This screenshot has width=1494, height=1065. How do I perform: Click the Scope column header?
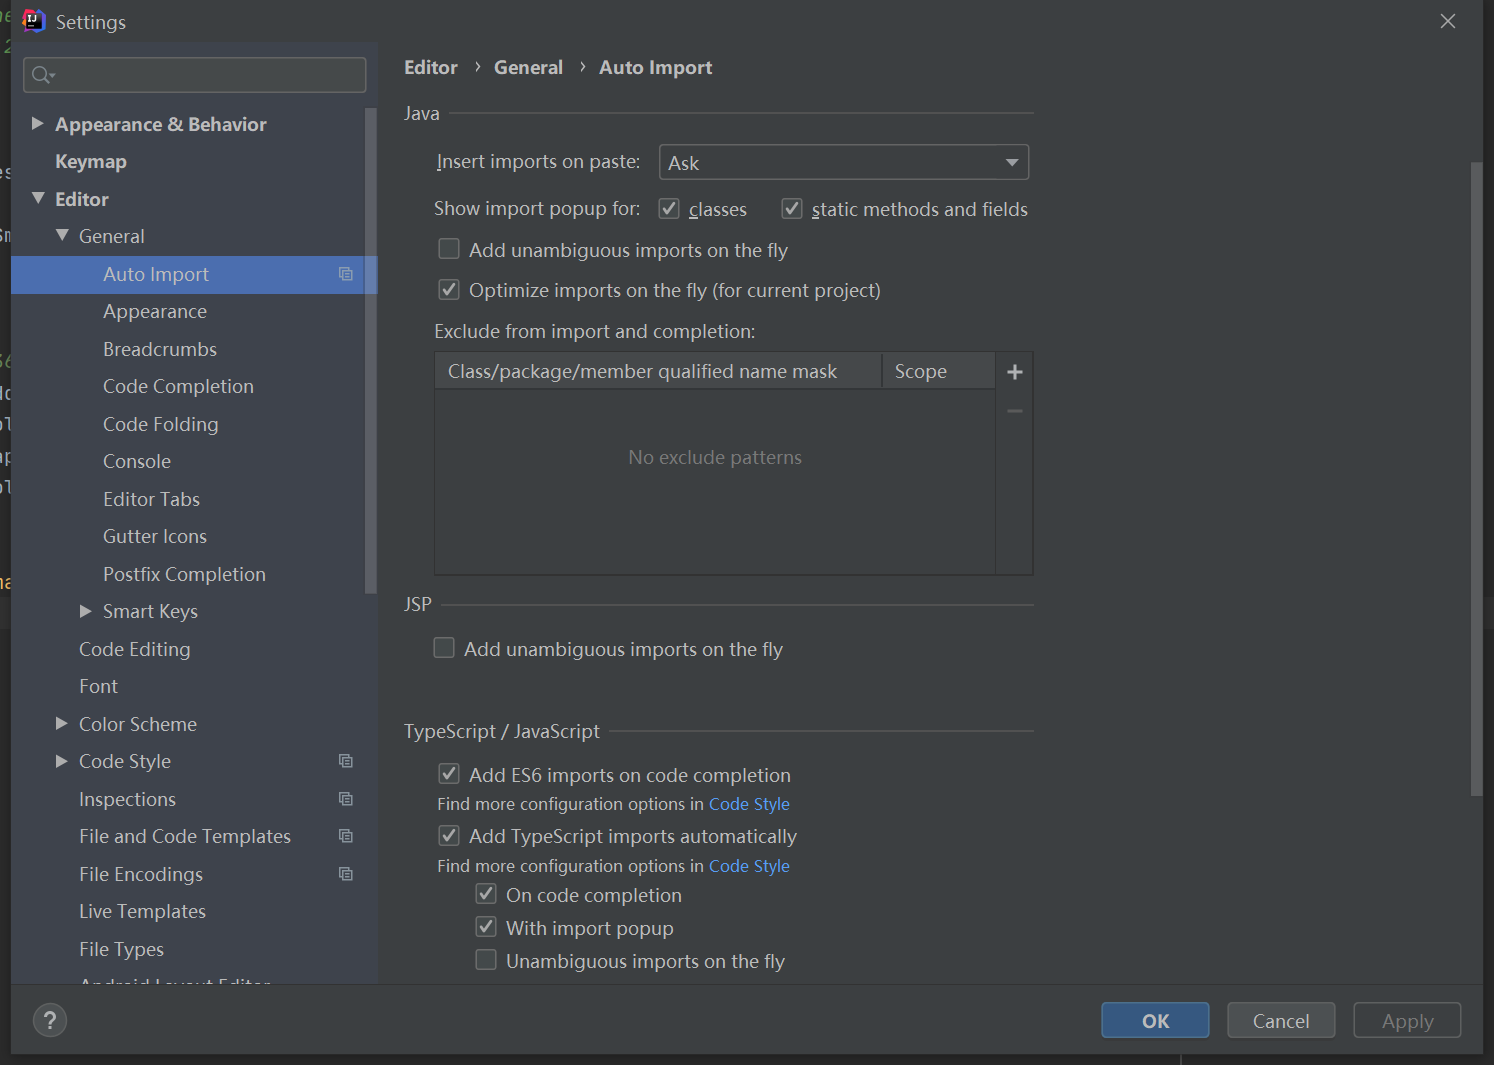click(938, 371)
